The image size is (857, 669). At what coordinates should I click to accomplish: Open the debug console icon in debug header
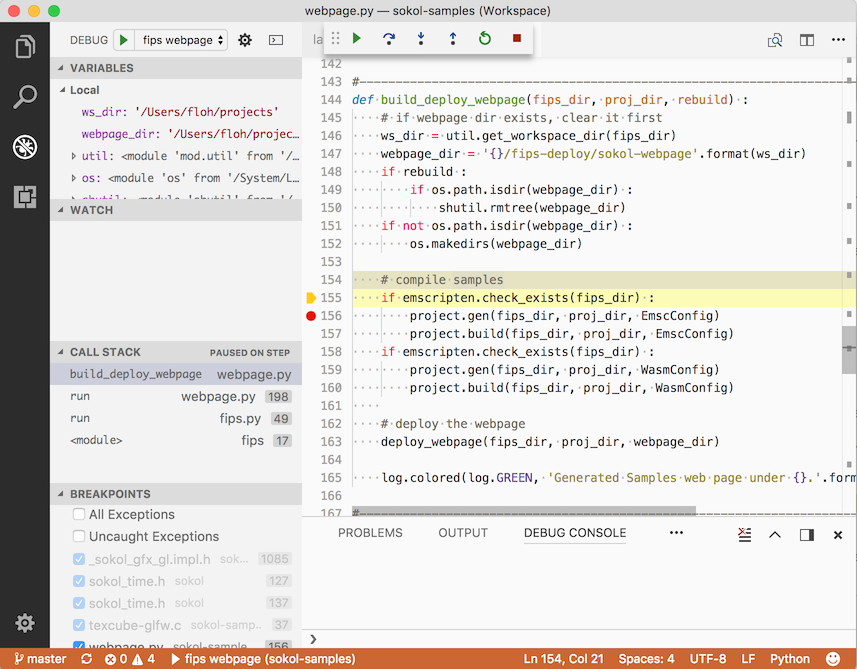point(276,40)
